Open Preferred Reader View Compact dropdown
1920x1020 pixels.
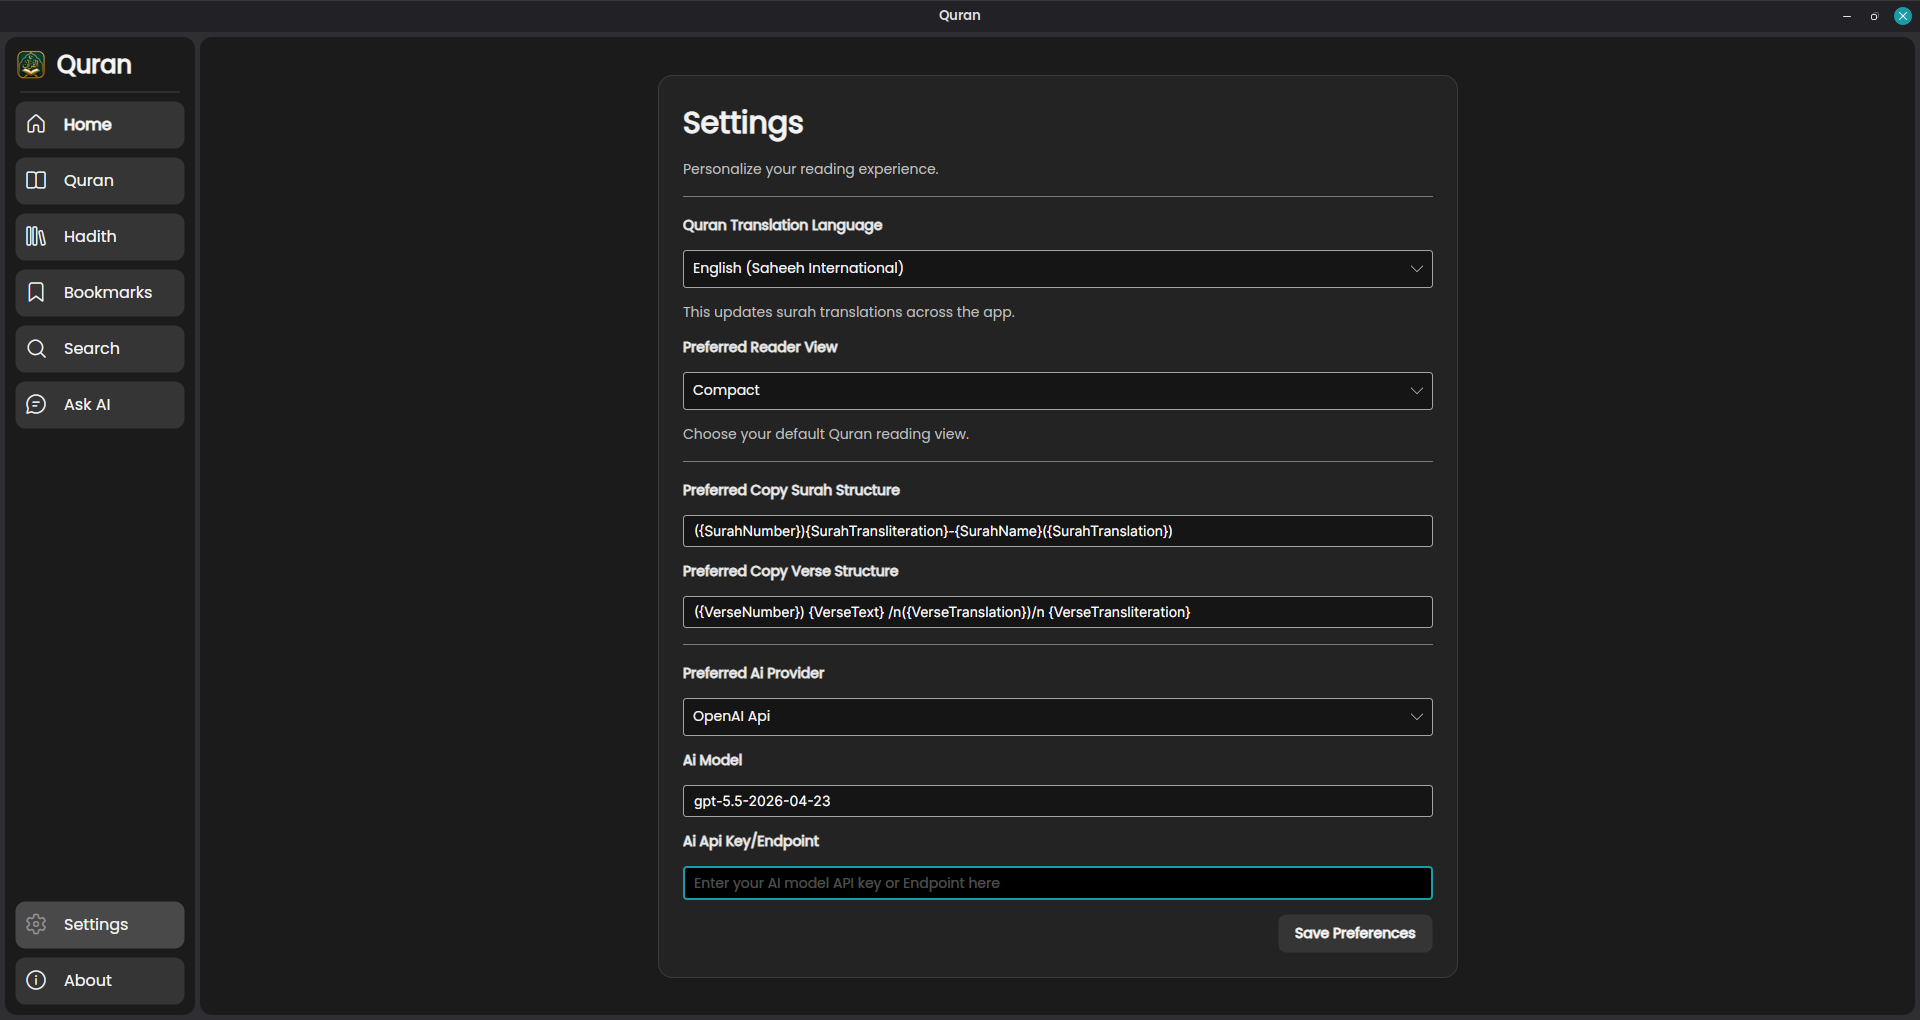click(1057, 391)
